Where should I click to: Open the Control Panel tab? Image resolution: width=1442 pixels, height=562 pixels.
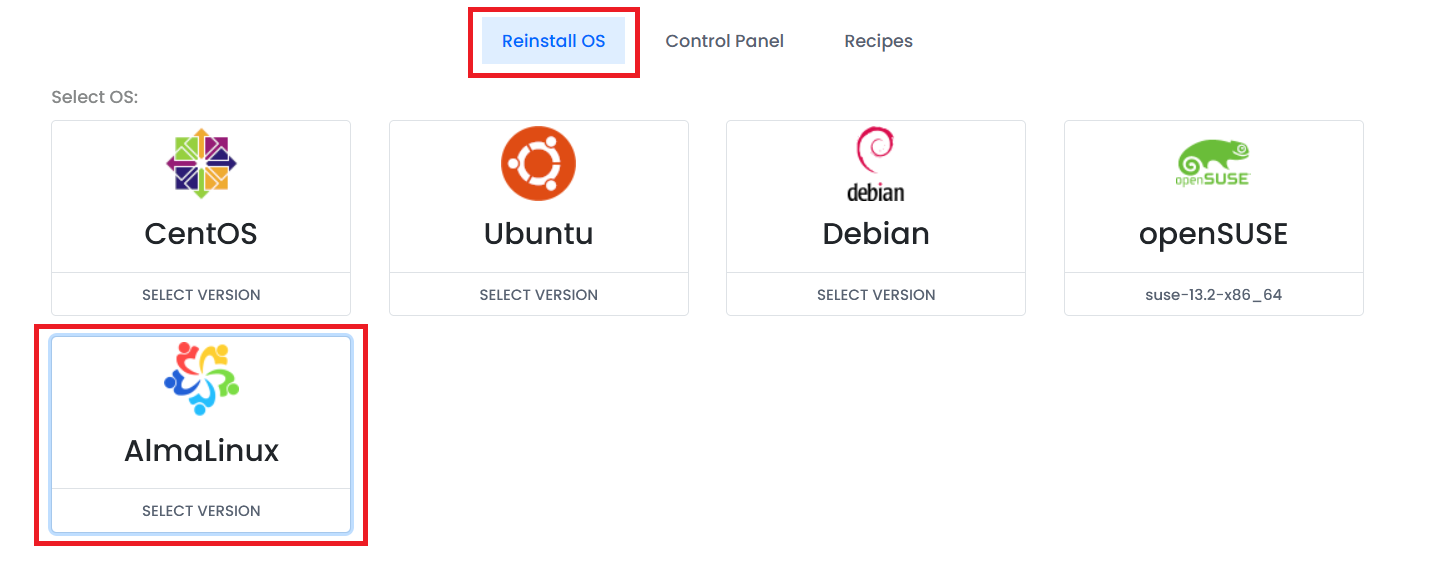tap(725, 41)
